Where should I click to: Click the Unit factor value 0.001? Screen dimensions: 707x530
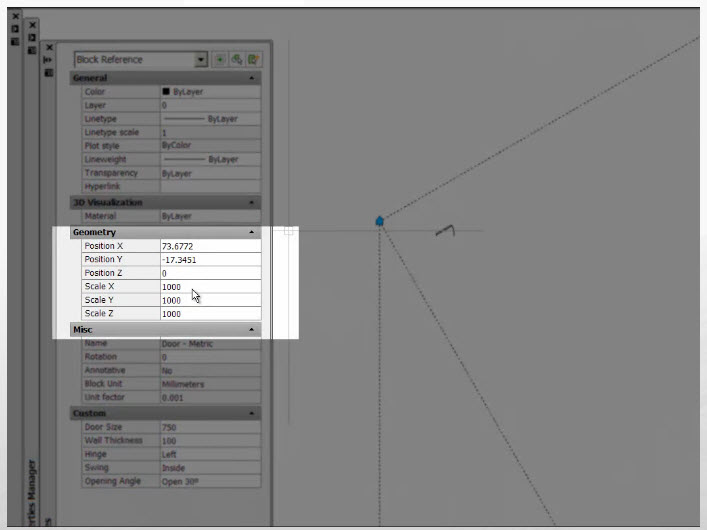pos(211,397)
